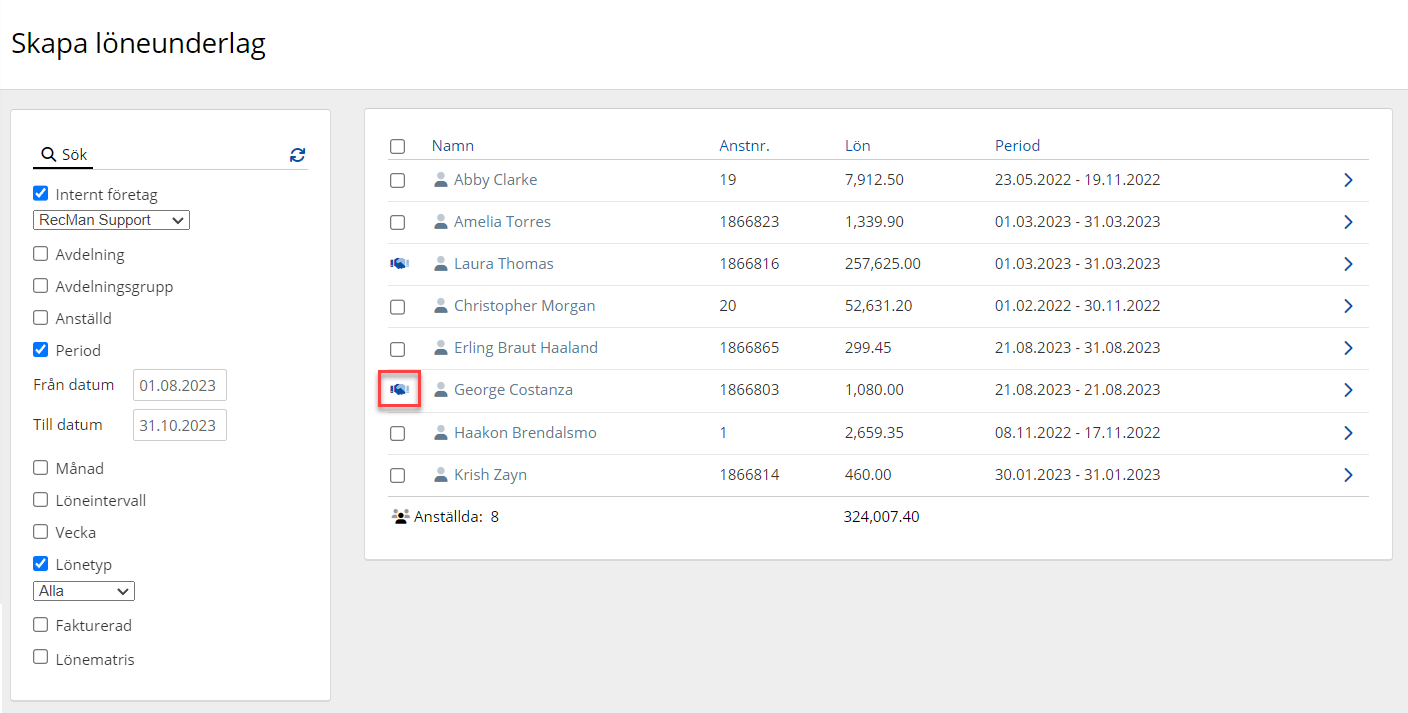Tick the checkbox for Amelia Torres
Viewport: 1408px width, 713px height.
coord(398,222)
